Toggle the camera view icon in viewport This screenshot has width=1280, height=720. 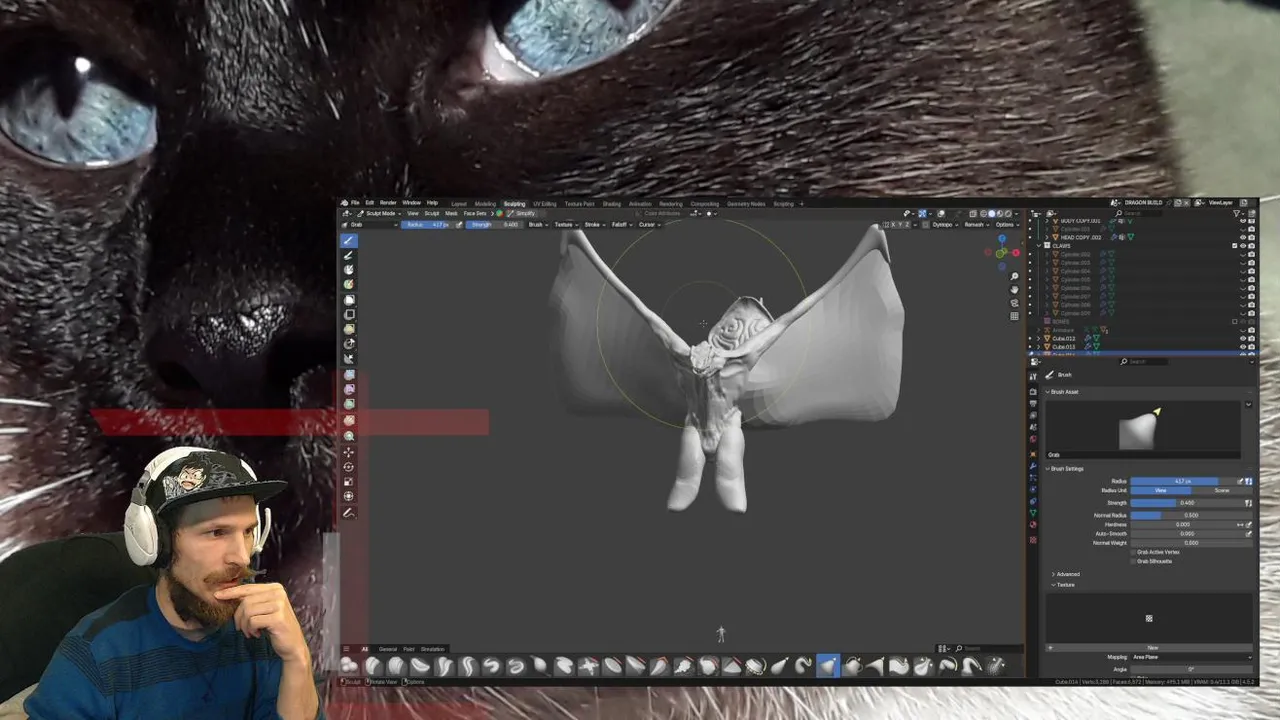[x=1014, y=302]
